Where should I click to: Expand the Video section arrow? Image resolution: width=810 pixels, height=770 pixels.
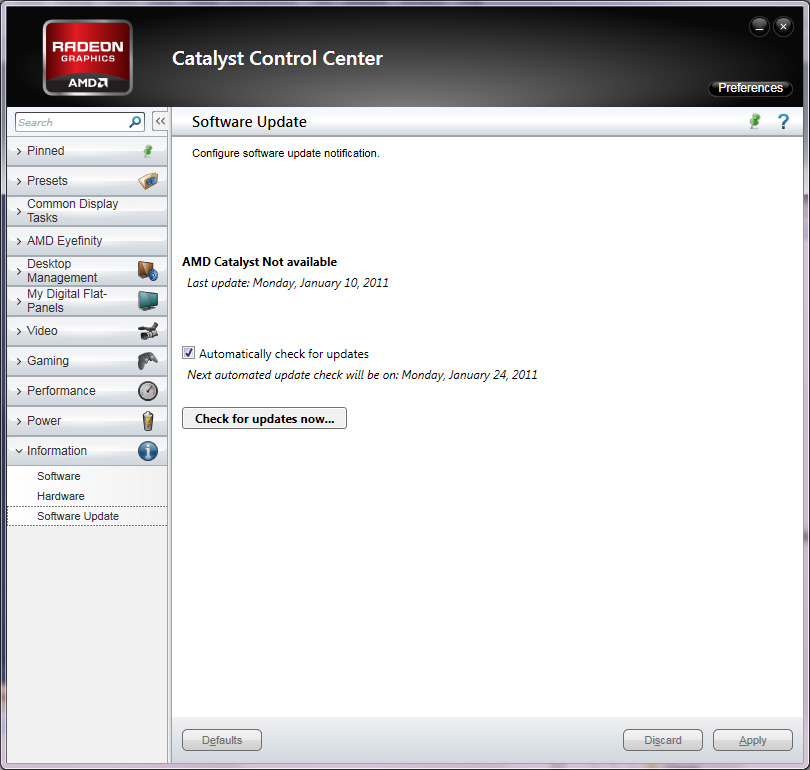coord(19,331)
